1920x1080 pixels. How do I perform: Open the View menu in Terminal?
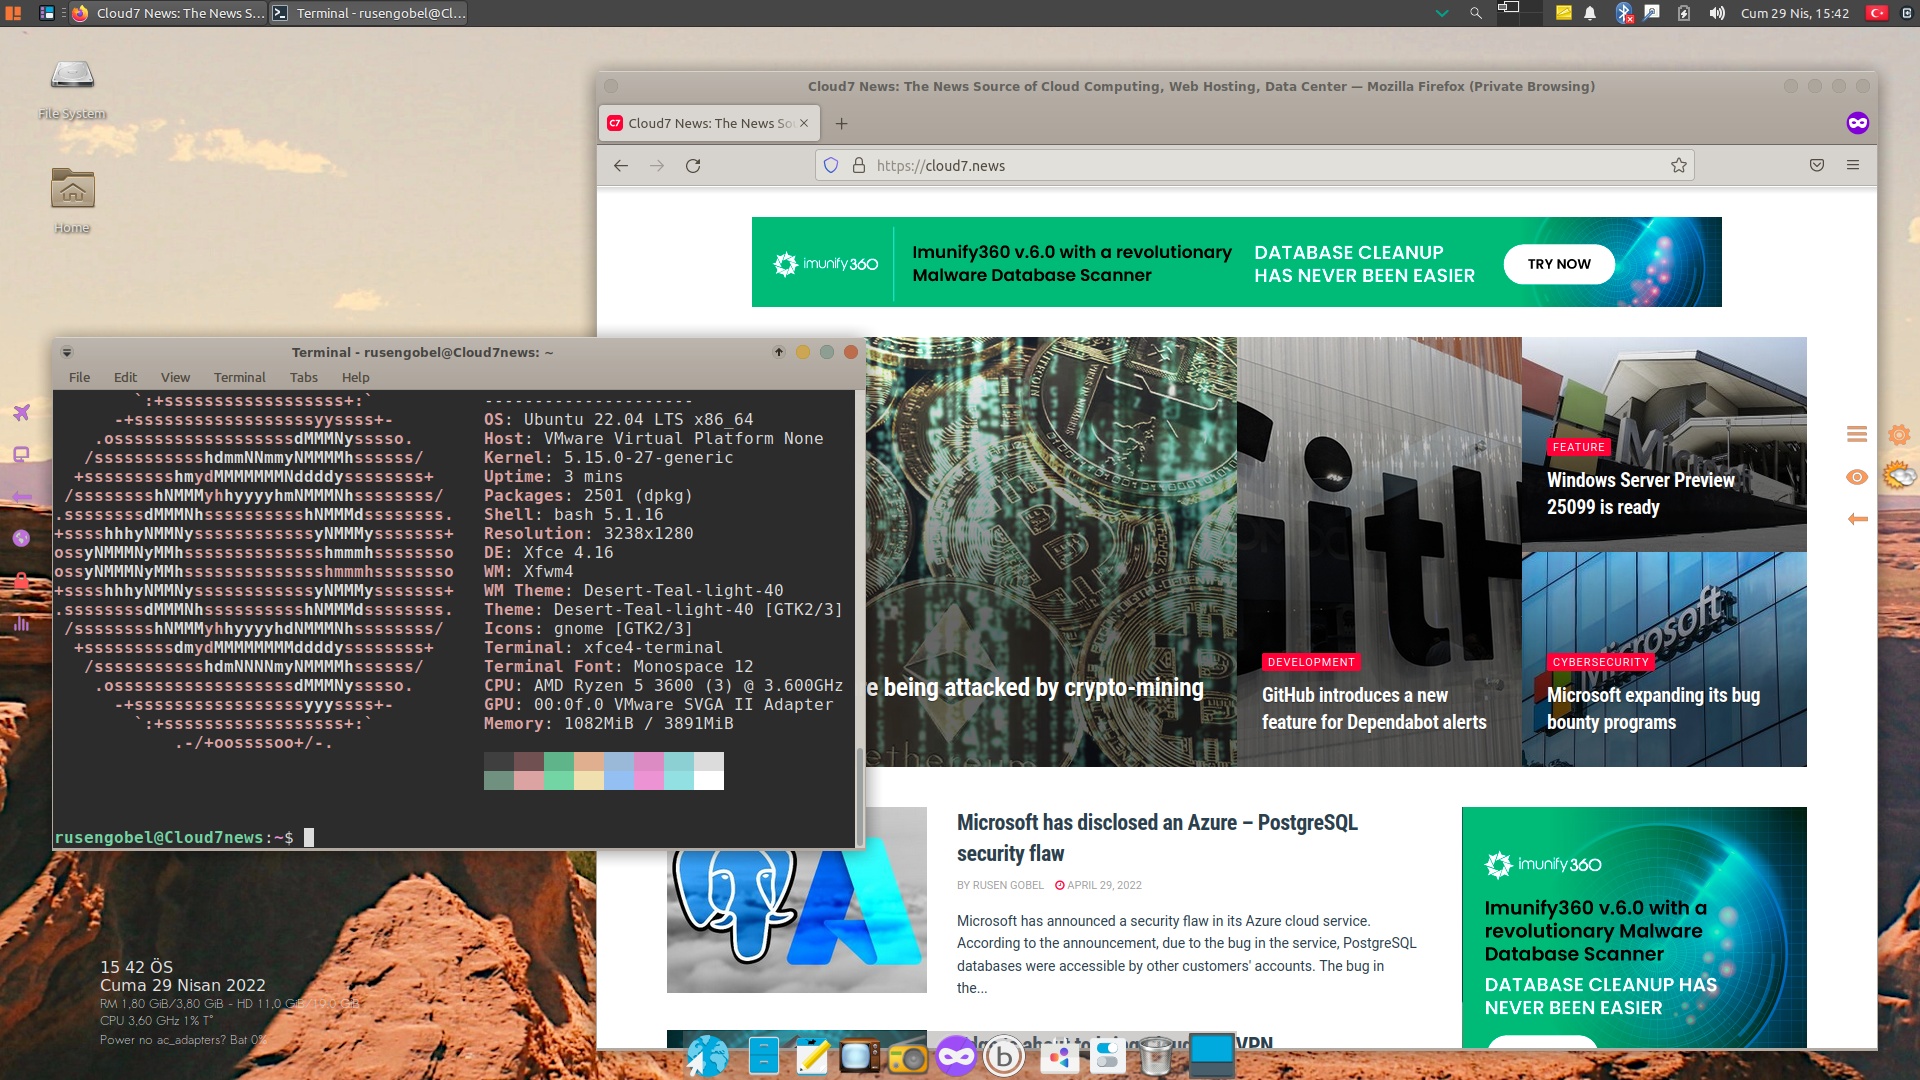tap(175, 377)
